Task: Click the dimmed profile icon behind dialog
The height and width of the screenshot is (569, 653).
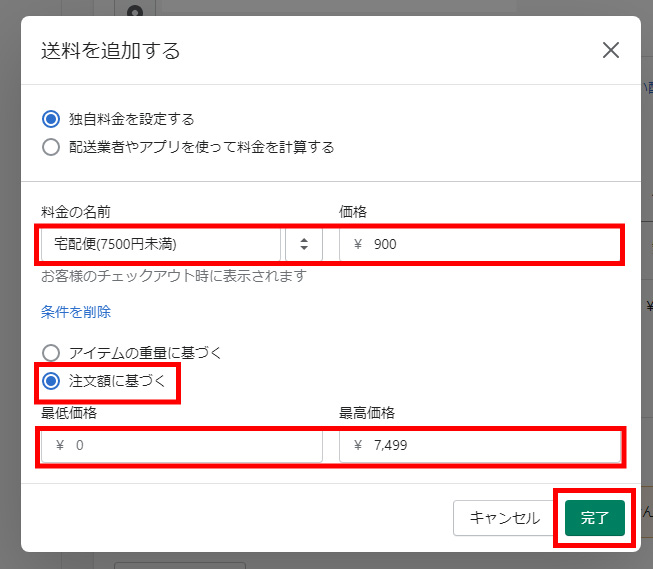Action: click(135, 11)
